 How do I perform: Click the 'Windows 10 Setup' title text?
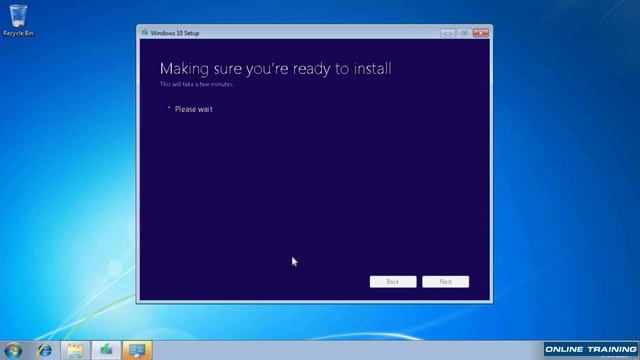tap(175, 33)
